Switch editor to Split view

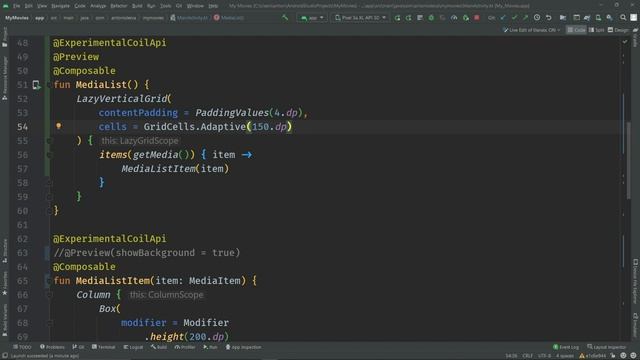[x=597, y=30]
